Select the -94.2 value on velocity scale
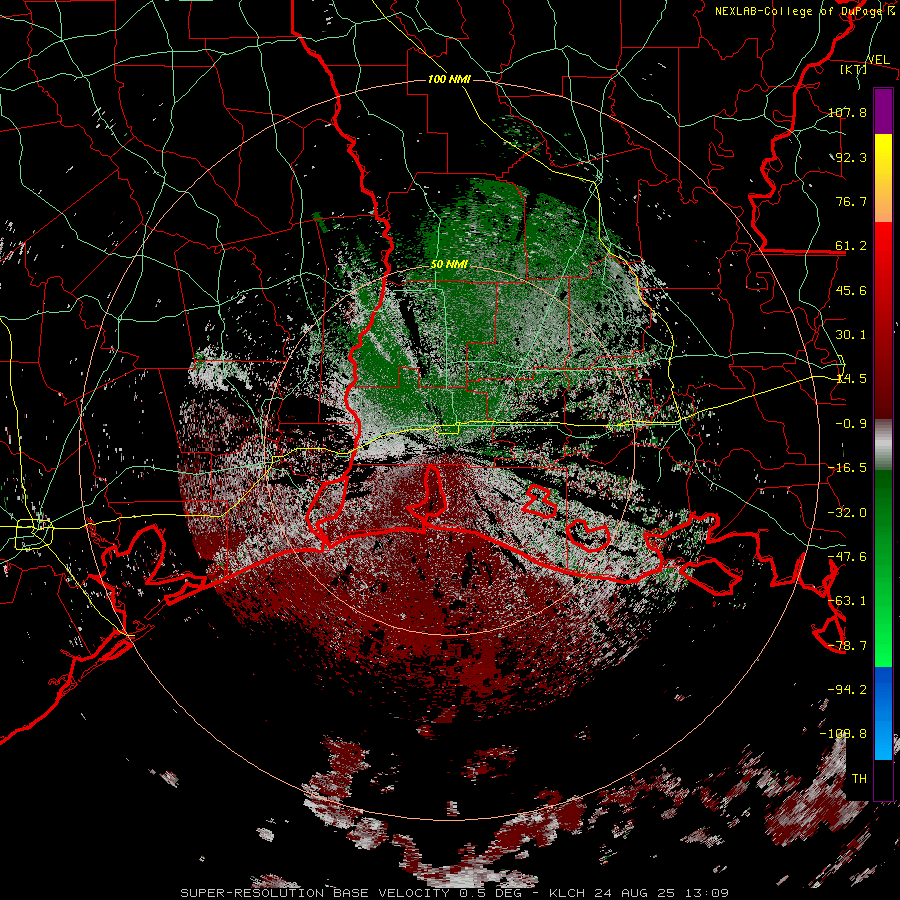 [x=847, y=689]
